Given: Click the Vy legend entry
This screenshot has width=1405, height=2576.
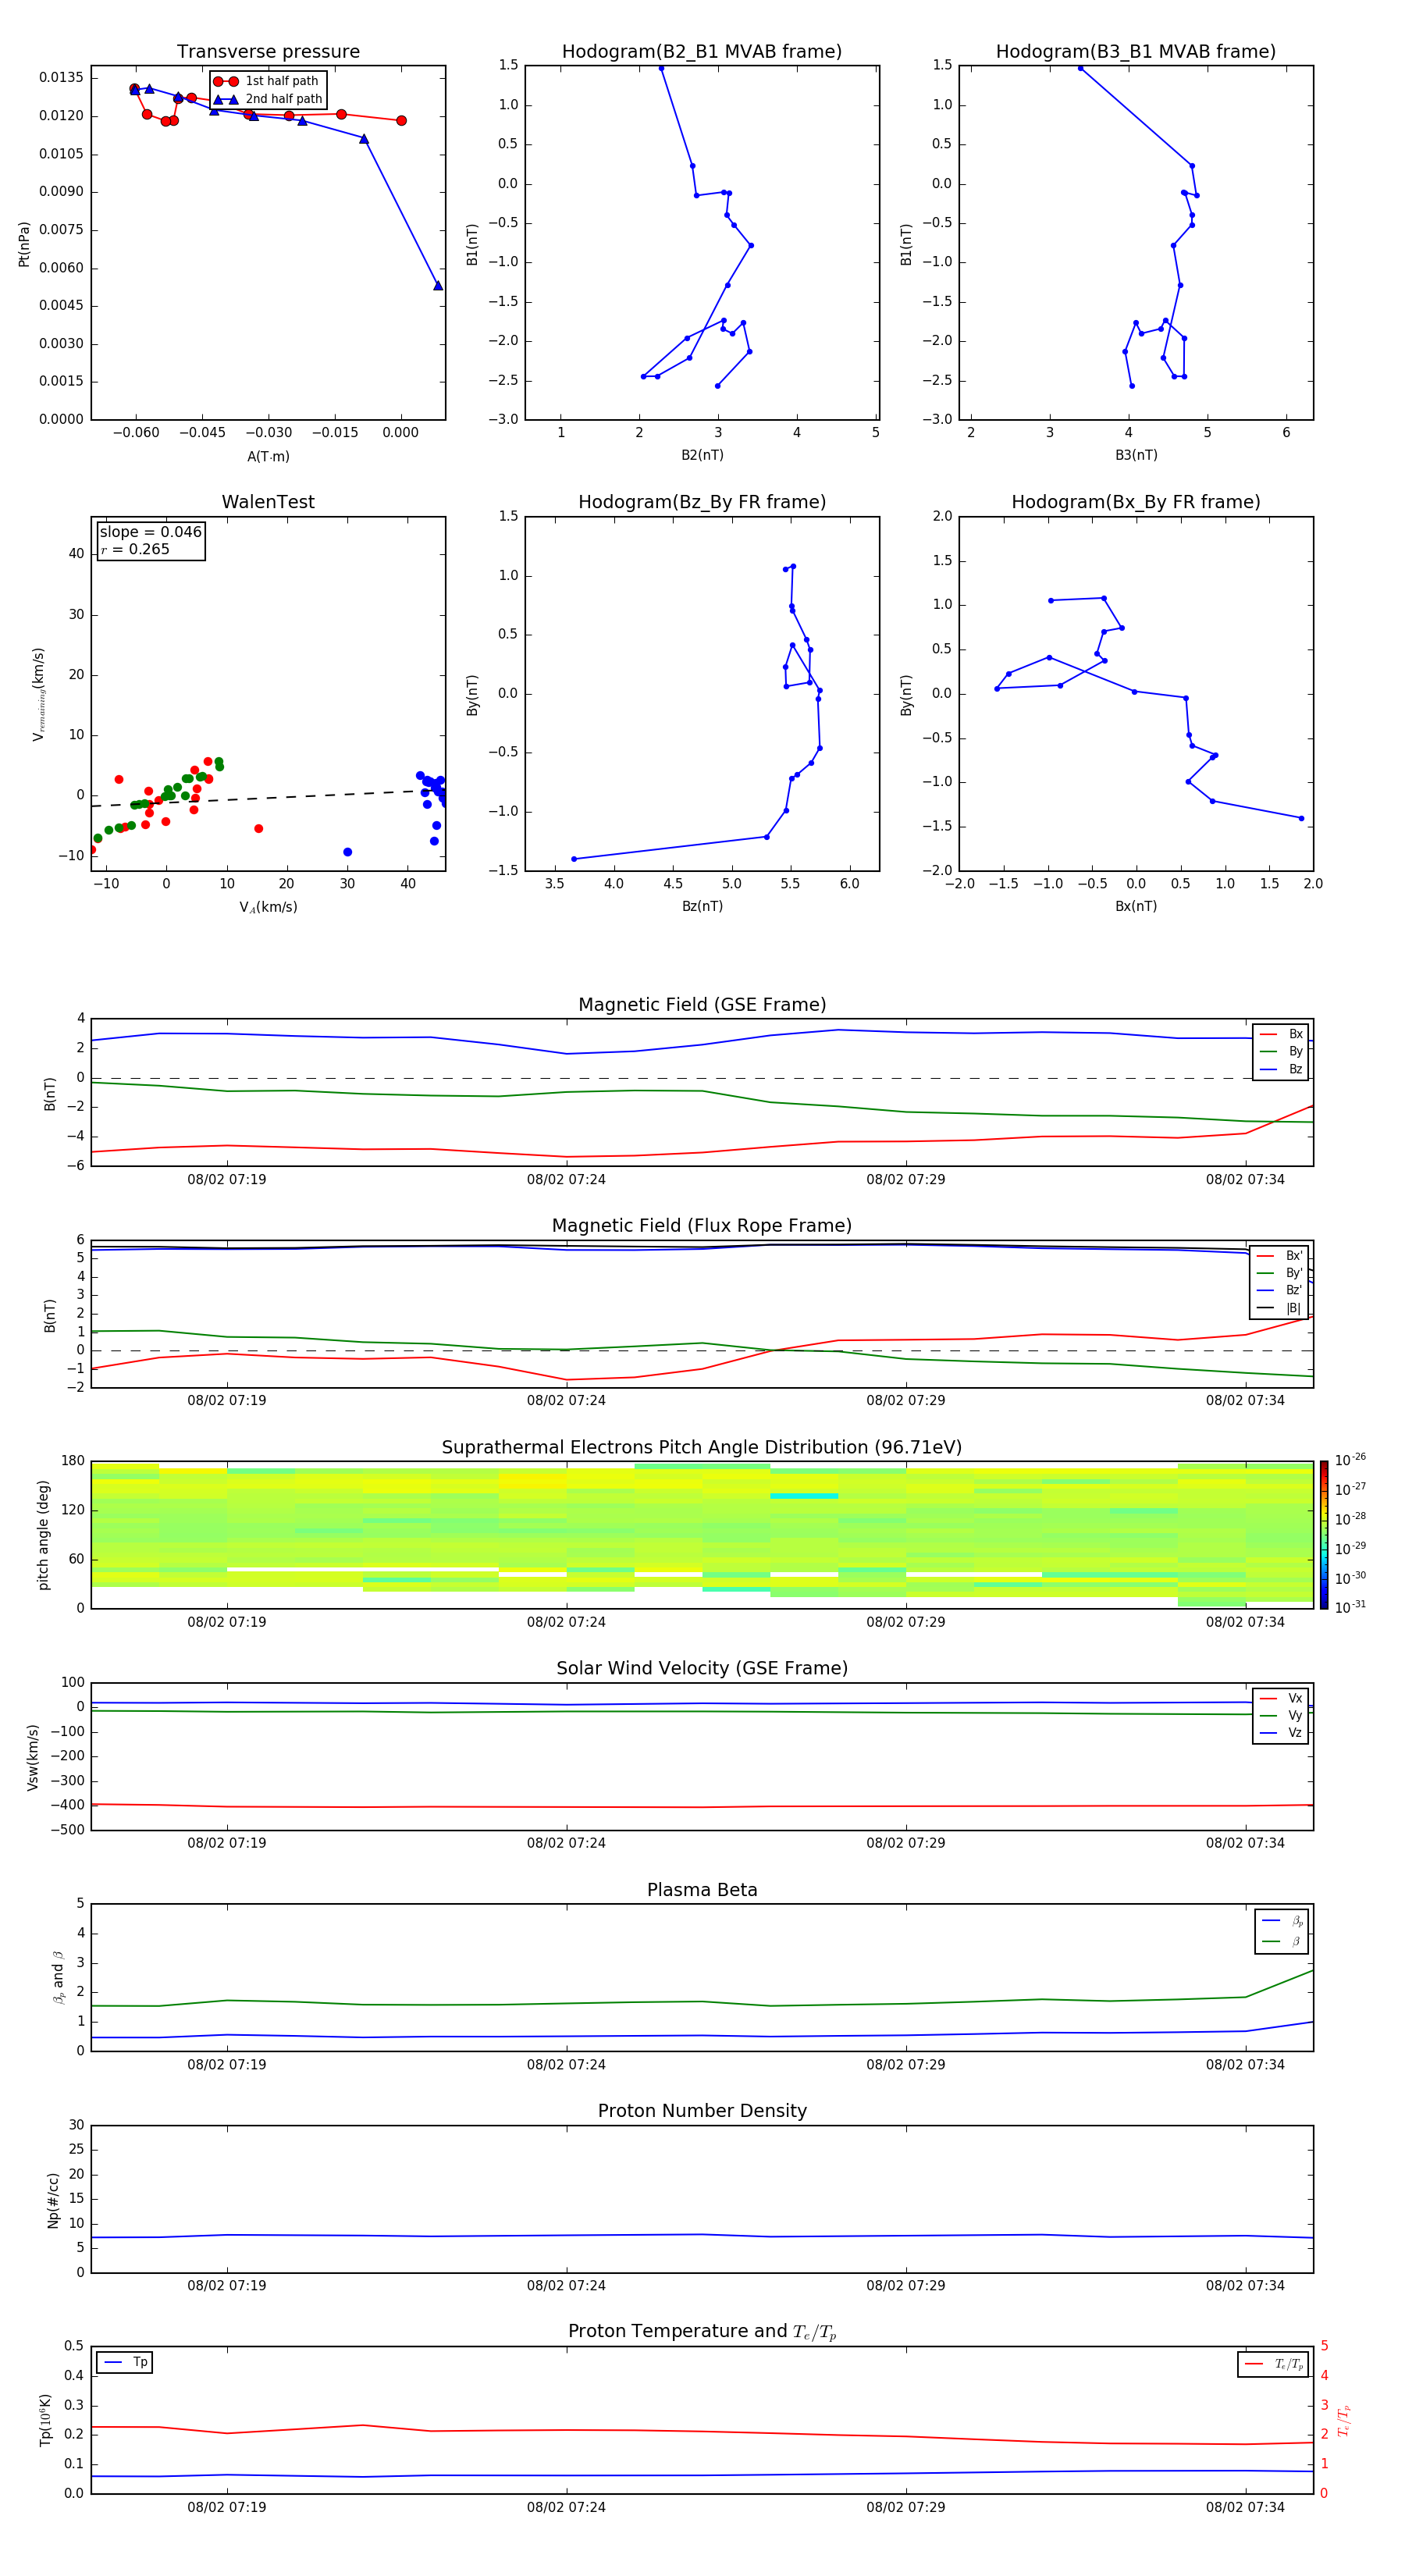Looking at the screenshot, I should 1281,1715.
